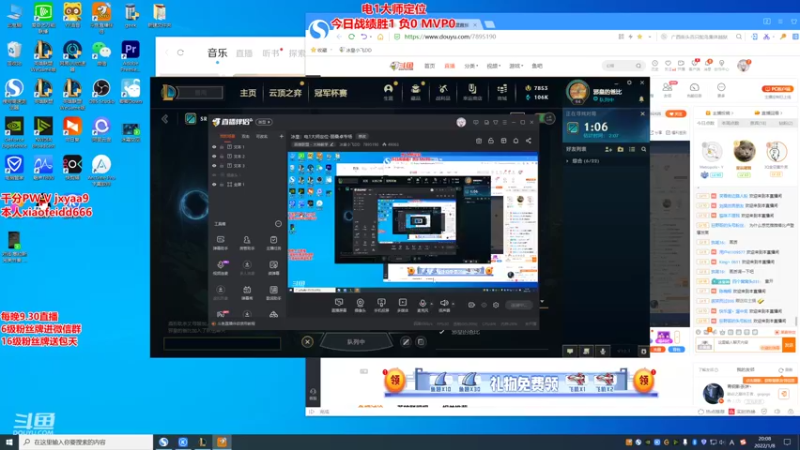Click the go live button in streaming tool
This screenshot has width=800, height=450.
pyautogui.click(x=518, y=305)
